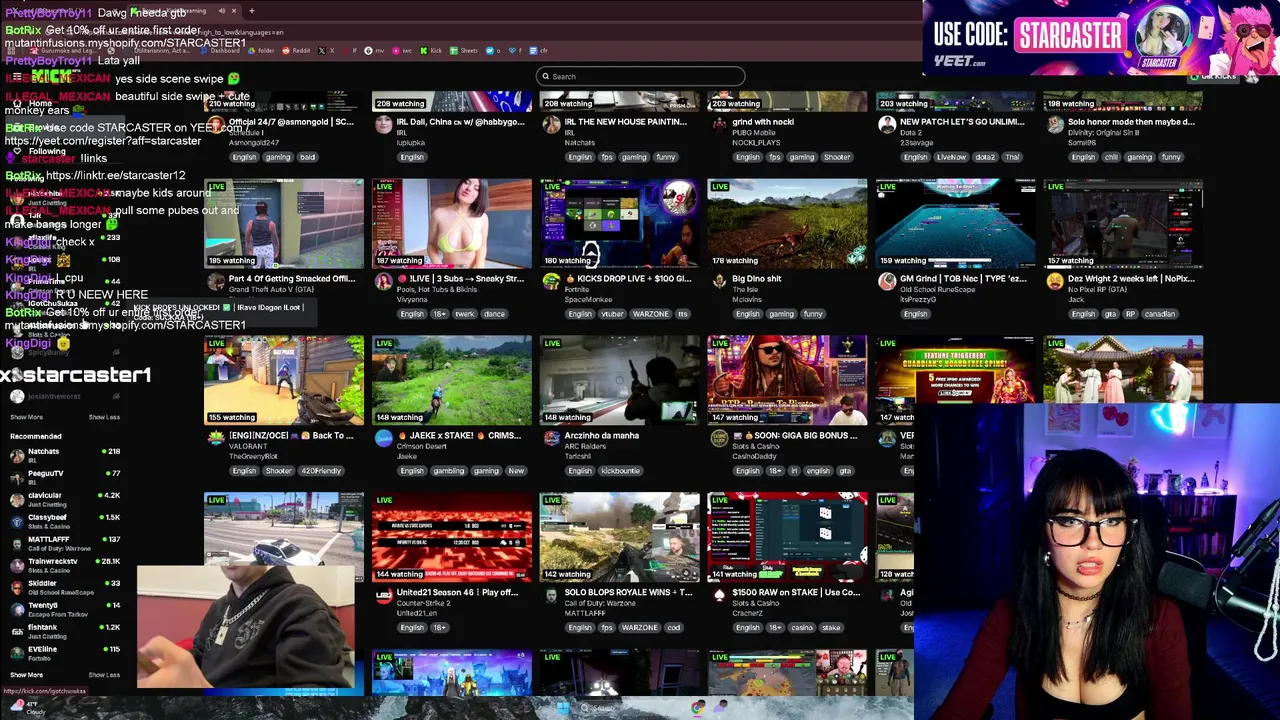
Task: Open the KICKS DROP LIVE stream thumbnail
Action: click(x=620, y=224)
